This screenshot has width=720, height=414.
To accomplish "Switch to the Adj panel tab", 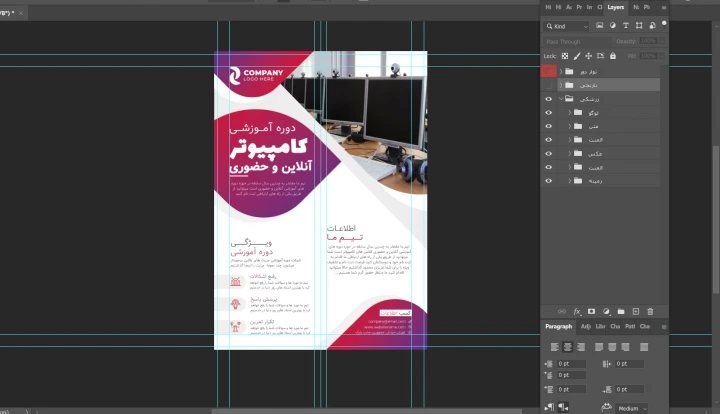I will pyautogui.click(x=586, y=326).
